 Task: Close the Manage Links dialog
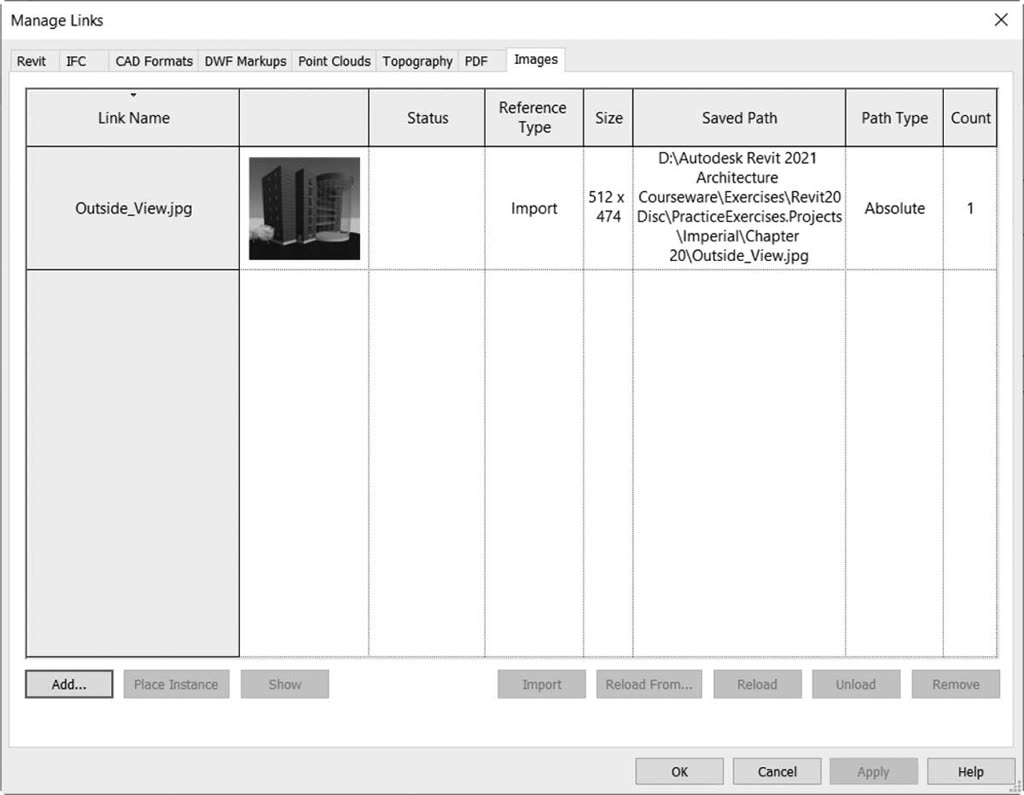(1001, 20)
